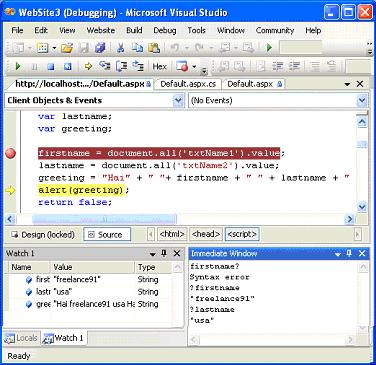Toggle the red breakpoint on firstname line
The width and height of the screenshot is (376, 365).
point(10,153)
